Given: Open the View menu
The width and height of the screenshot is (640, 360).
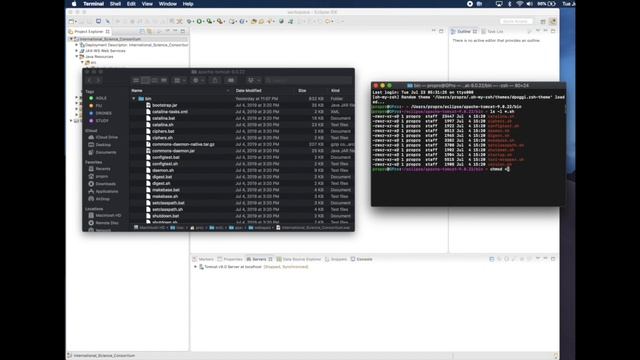Looking at the screenshot, I should [147, 4].
